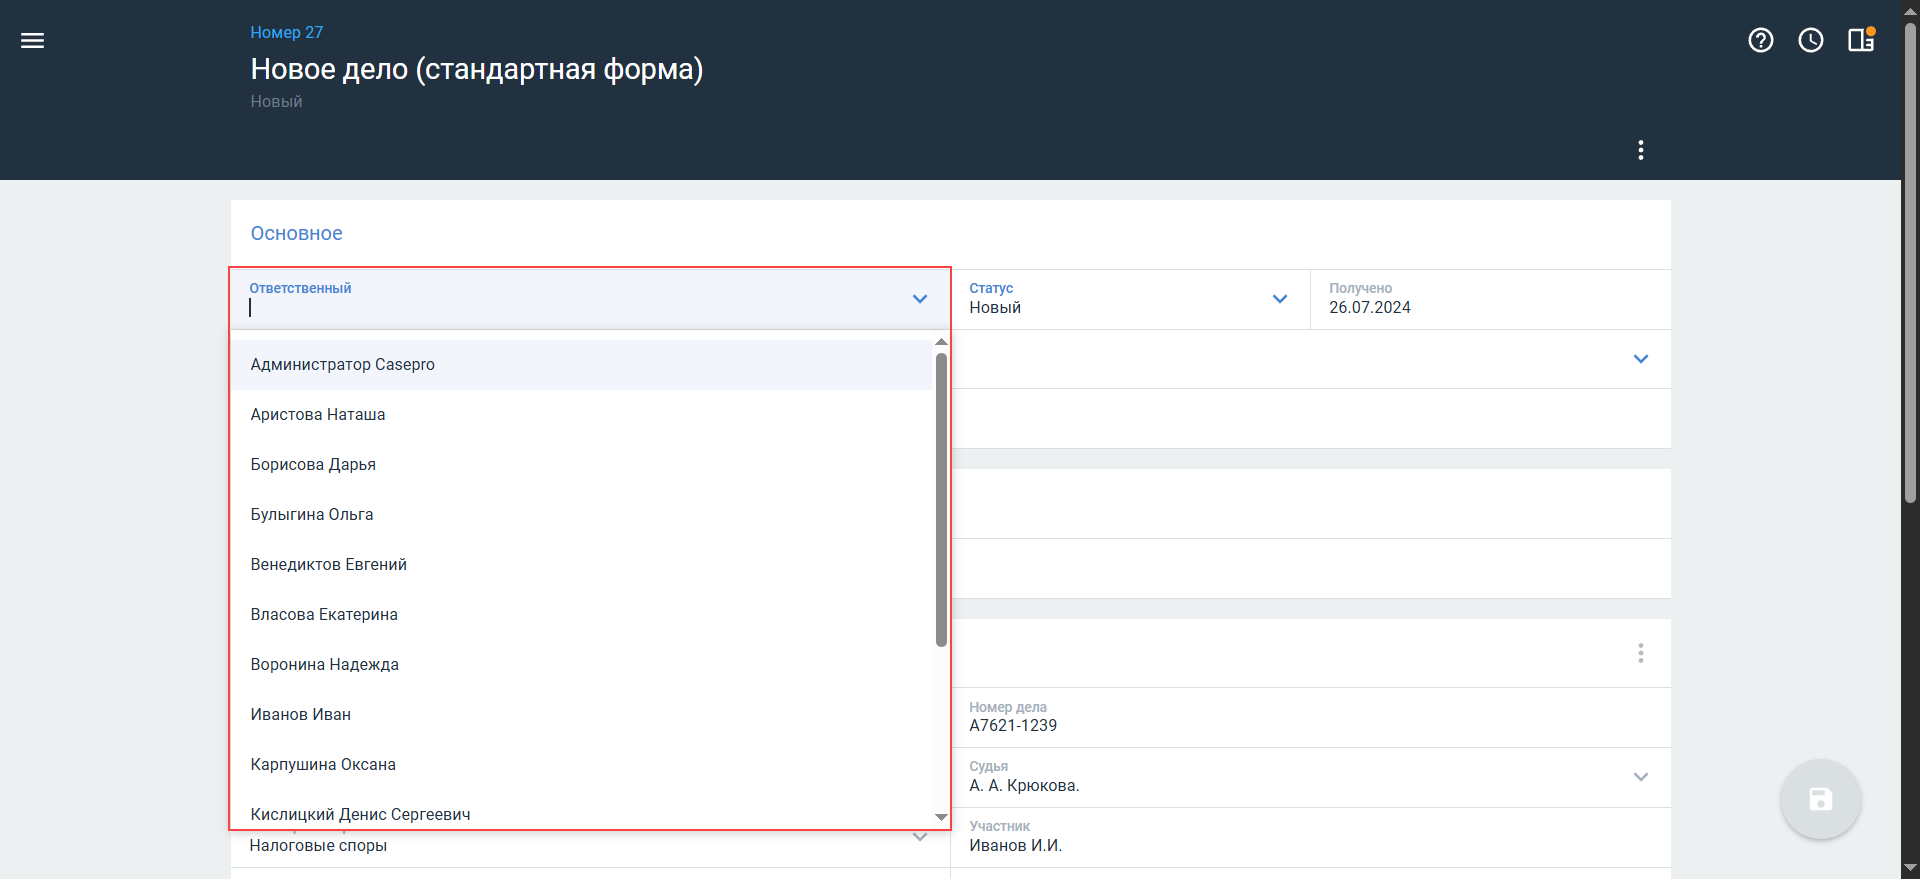The image size is (1920, 879).
Task: Click the dropdown list scrollbar down arrow
Action: (941, 817)
